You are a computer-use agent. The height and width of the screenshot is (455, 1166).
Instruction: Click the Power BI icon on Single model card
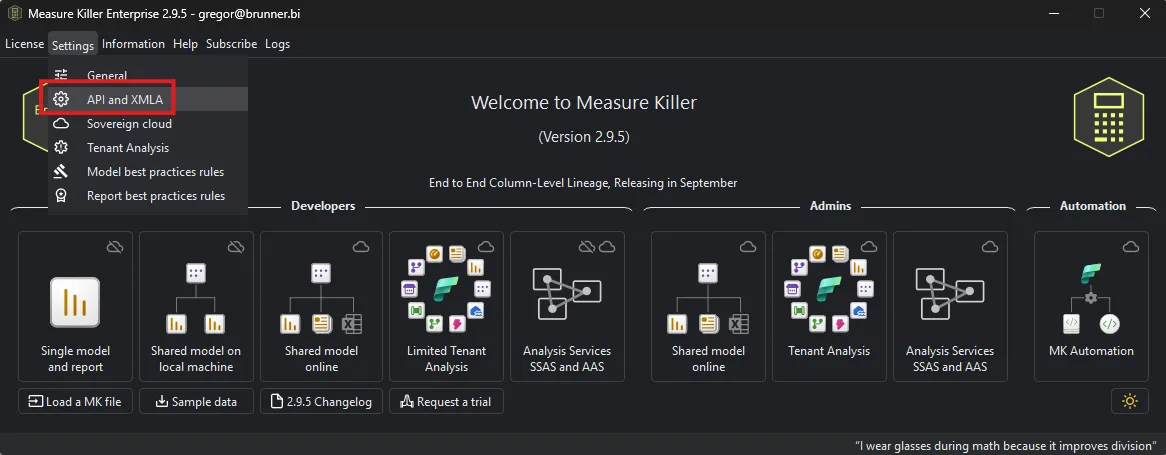(x=75, y=302)
